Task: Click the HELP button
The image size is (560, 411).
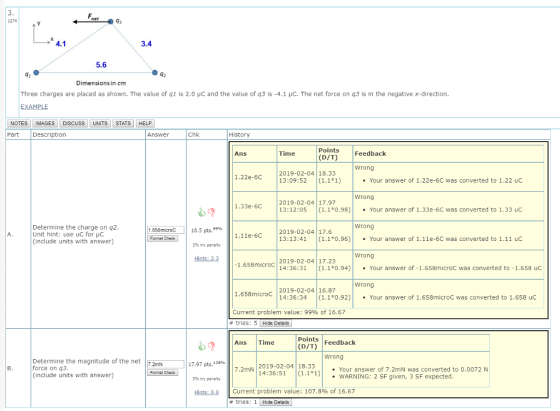Action: pos(145,123)
